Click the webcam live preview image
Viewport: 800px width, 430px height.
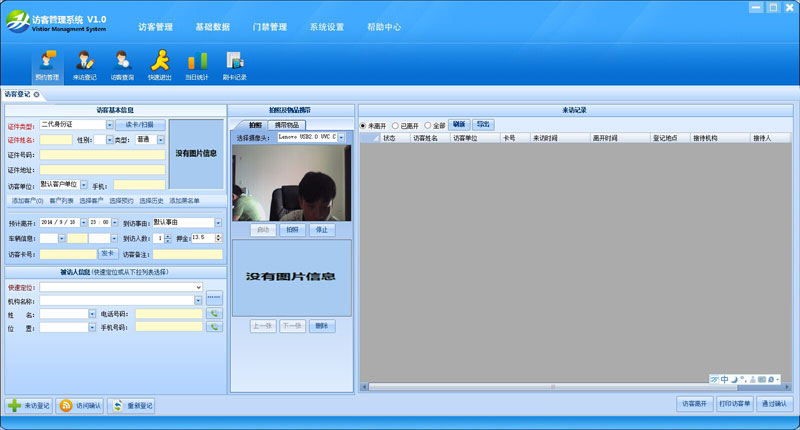292,183
